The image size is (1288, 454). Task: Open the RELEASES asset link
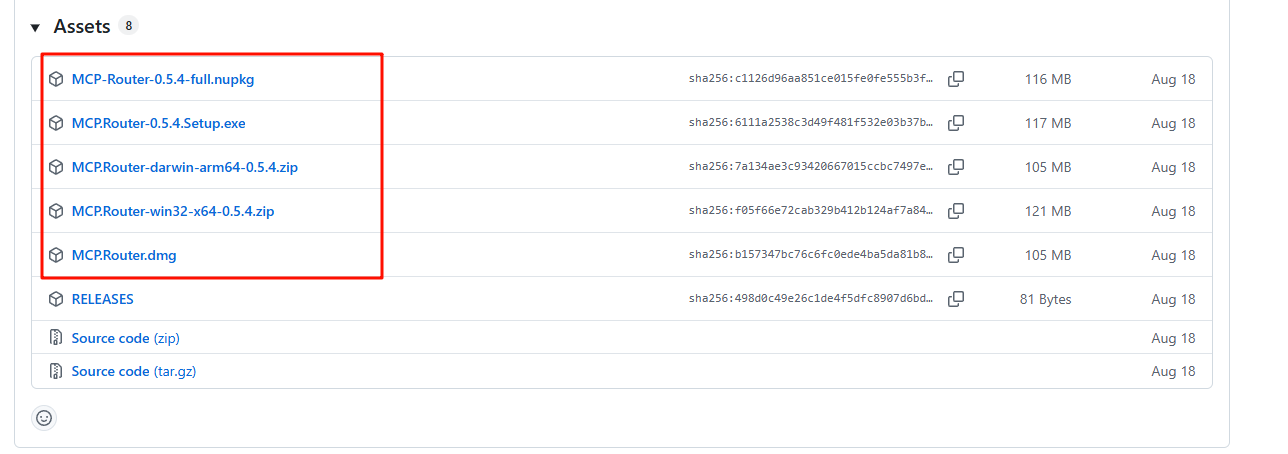click(102, 299)
